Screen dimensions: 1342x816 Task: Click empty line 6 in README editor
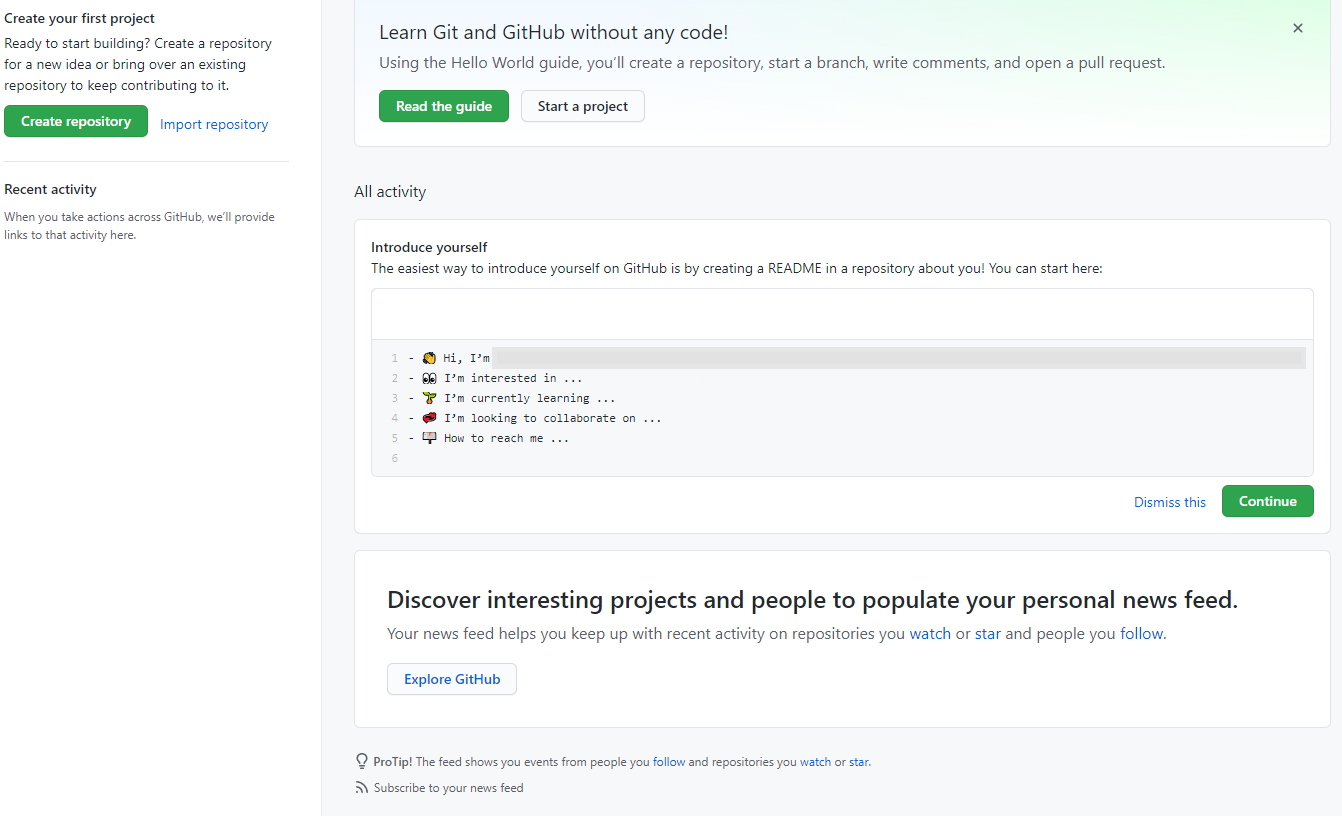click(x=842, y=458)
